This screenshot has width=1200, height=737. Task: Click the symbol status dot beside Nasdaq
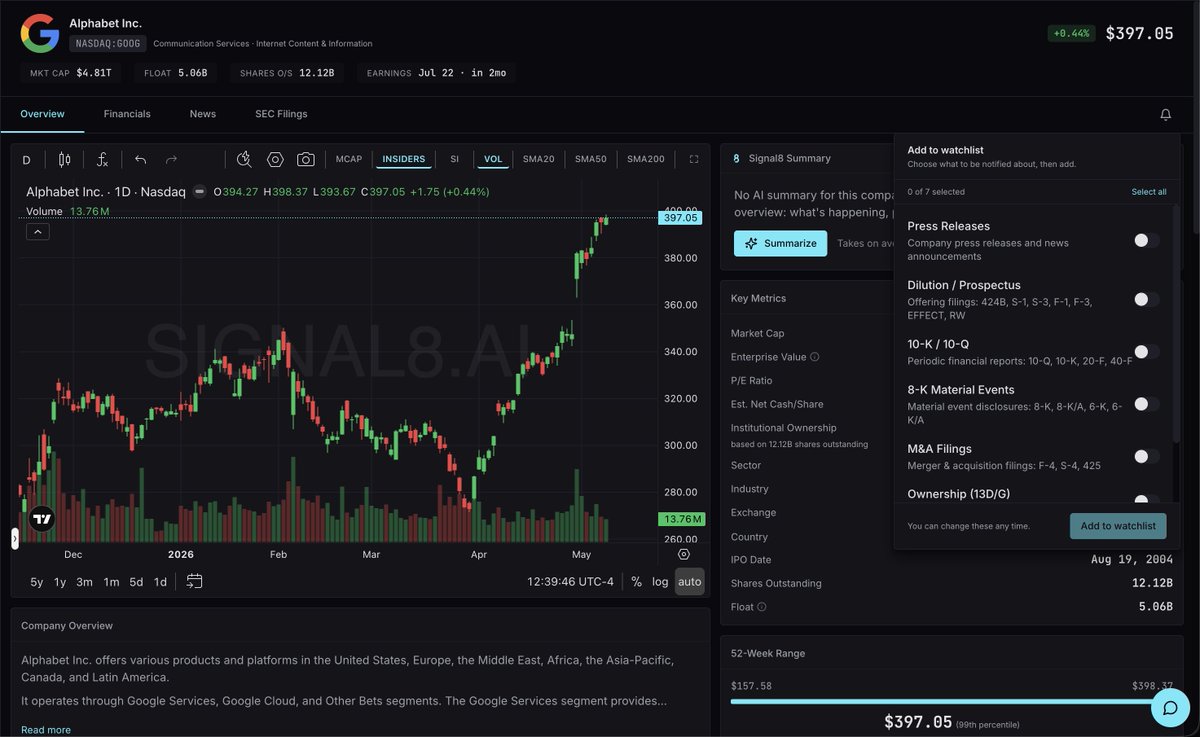point(199,191)
